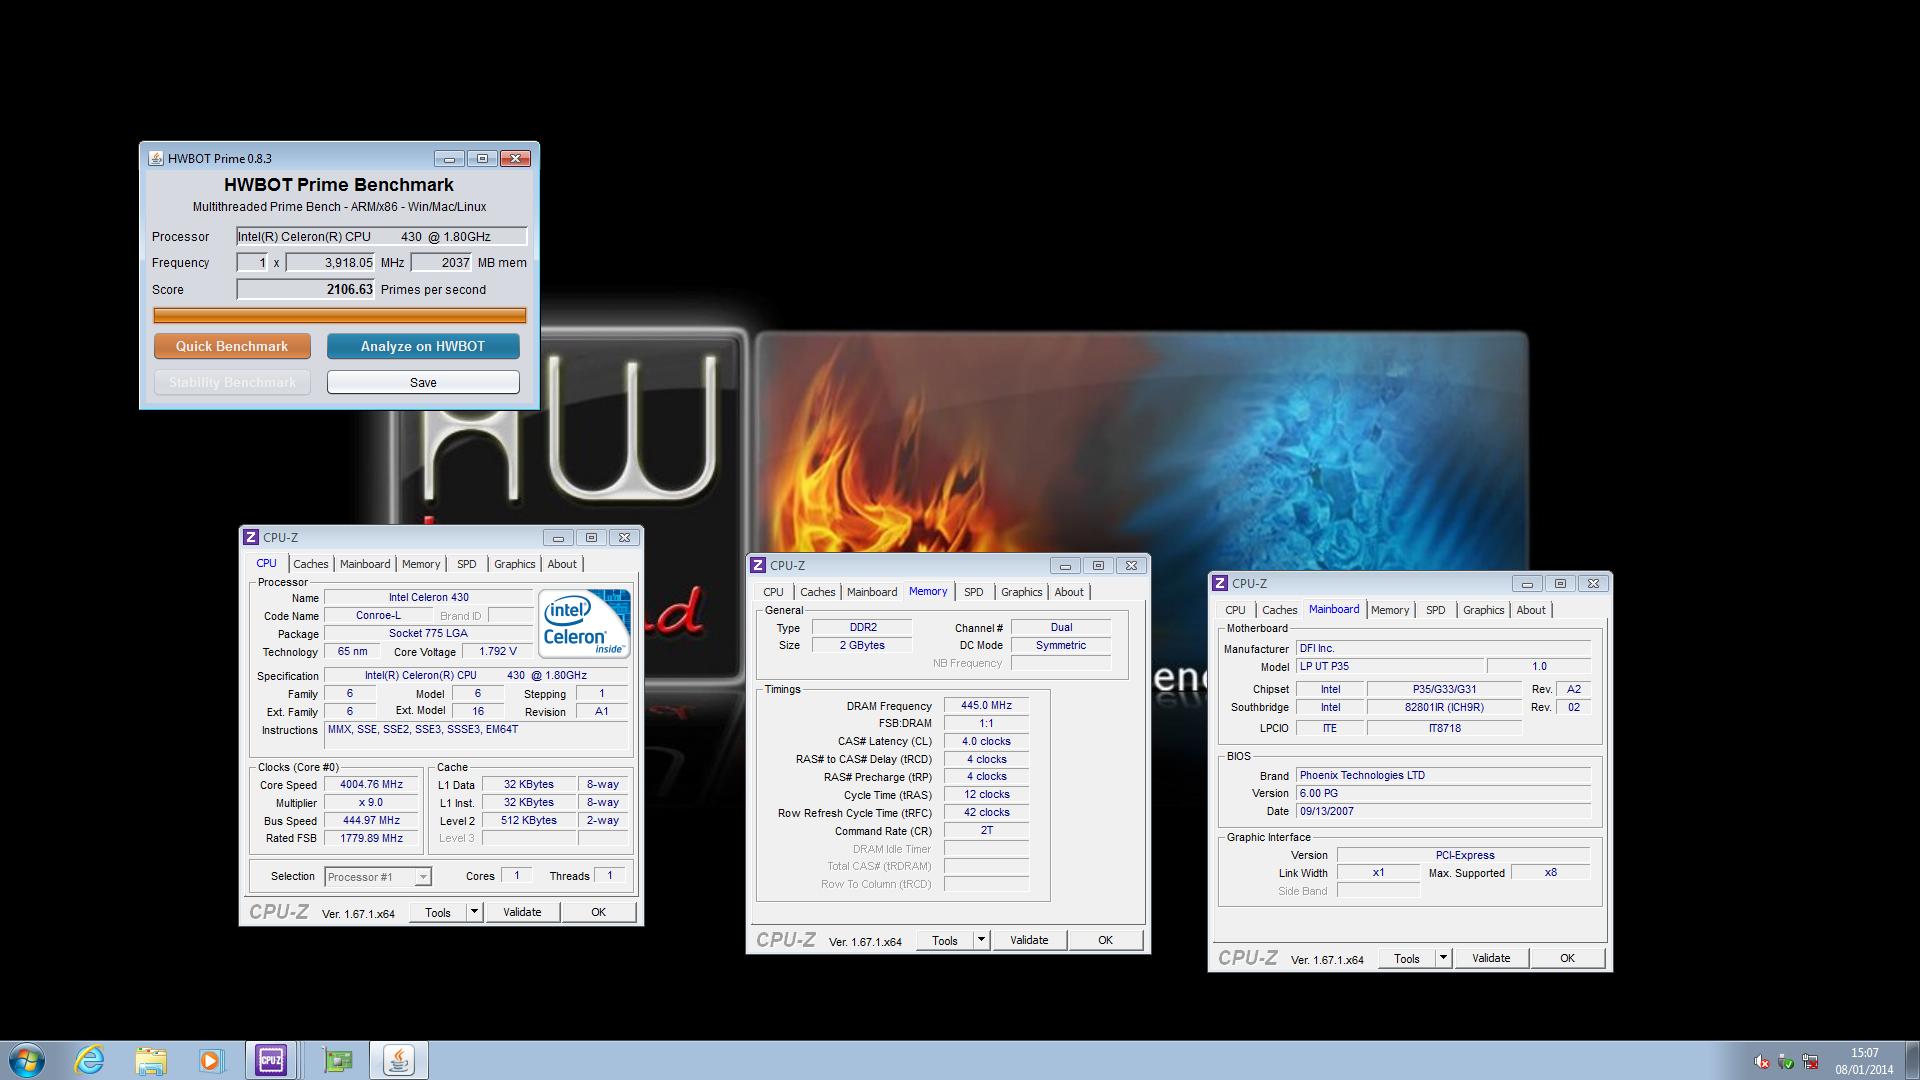Click Tools button in Mainboard window

(x=1407, y=958)
